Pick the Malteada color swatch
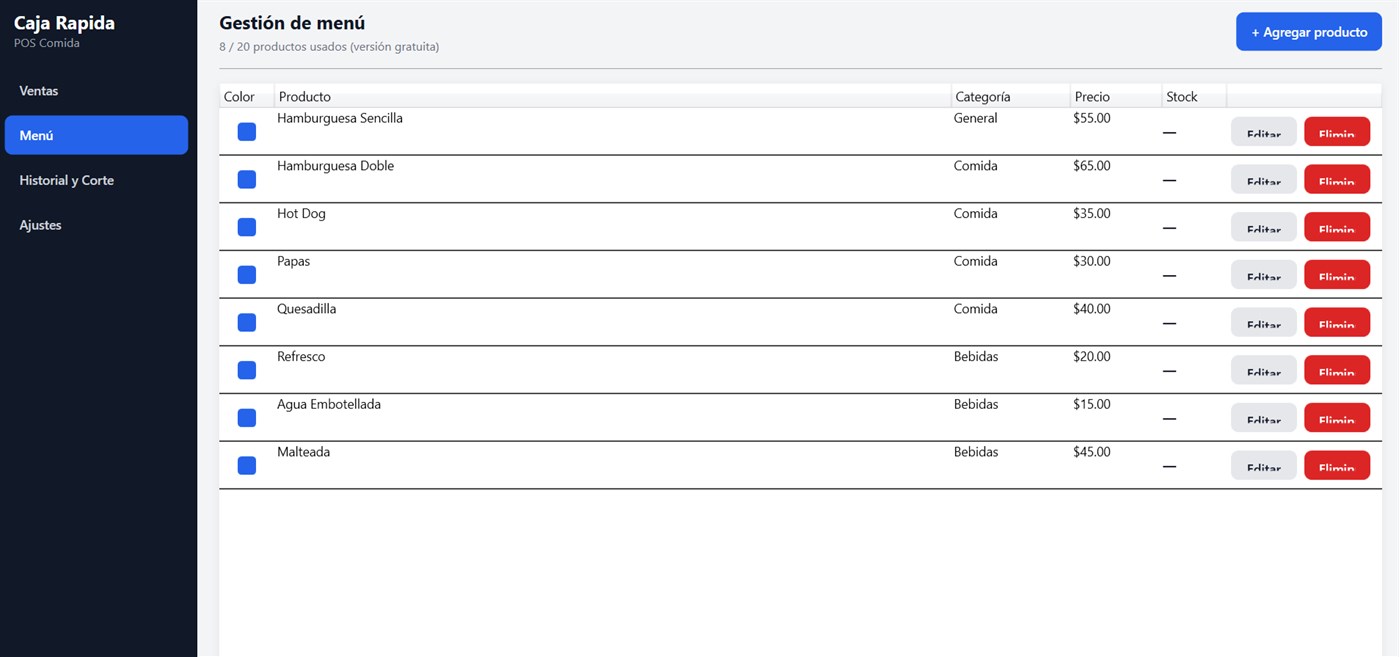The height and width of the screenshot is (657, 1399). (x=247, y=465)
